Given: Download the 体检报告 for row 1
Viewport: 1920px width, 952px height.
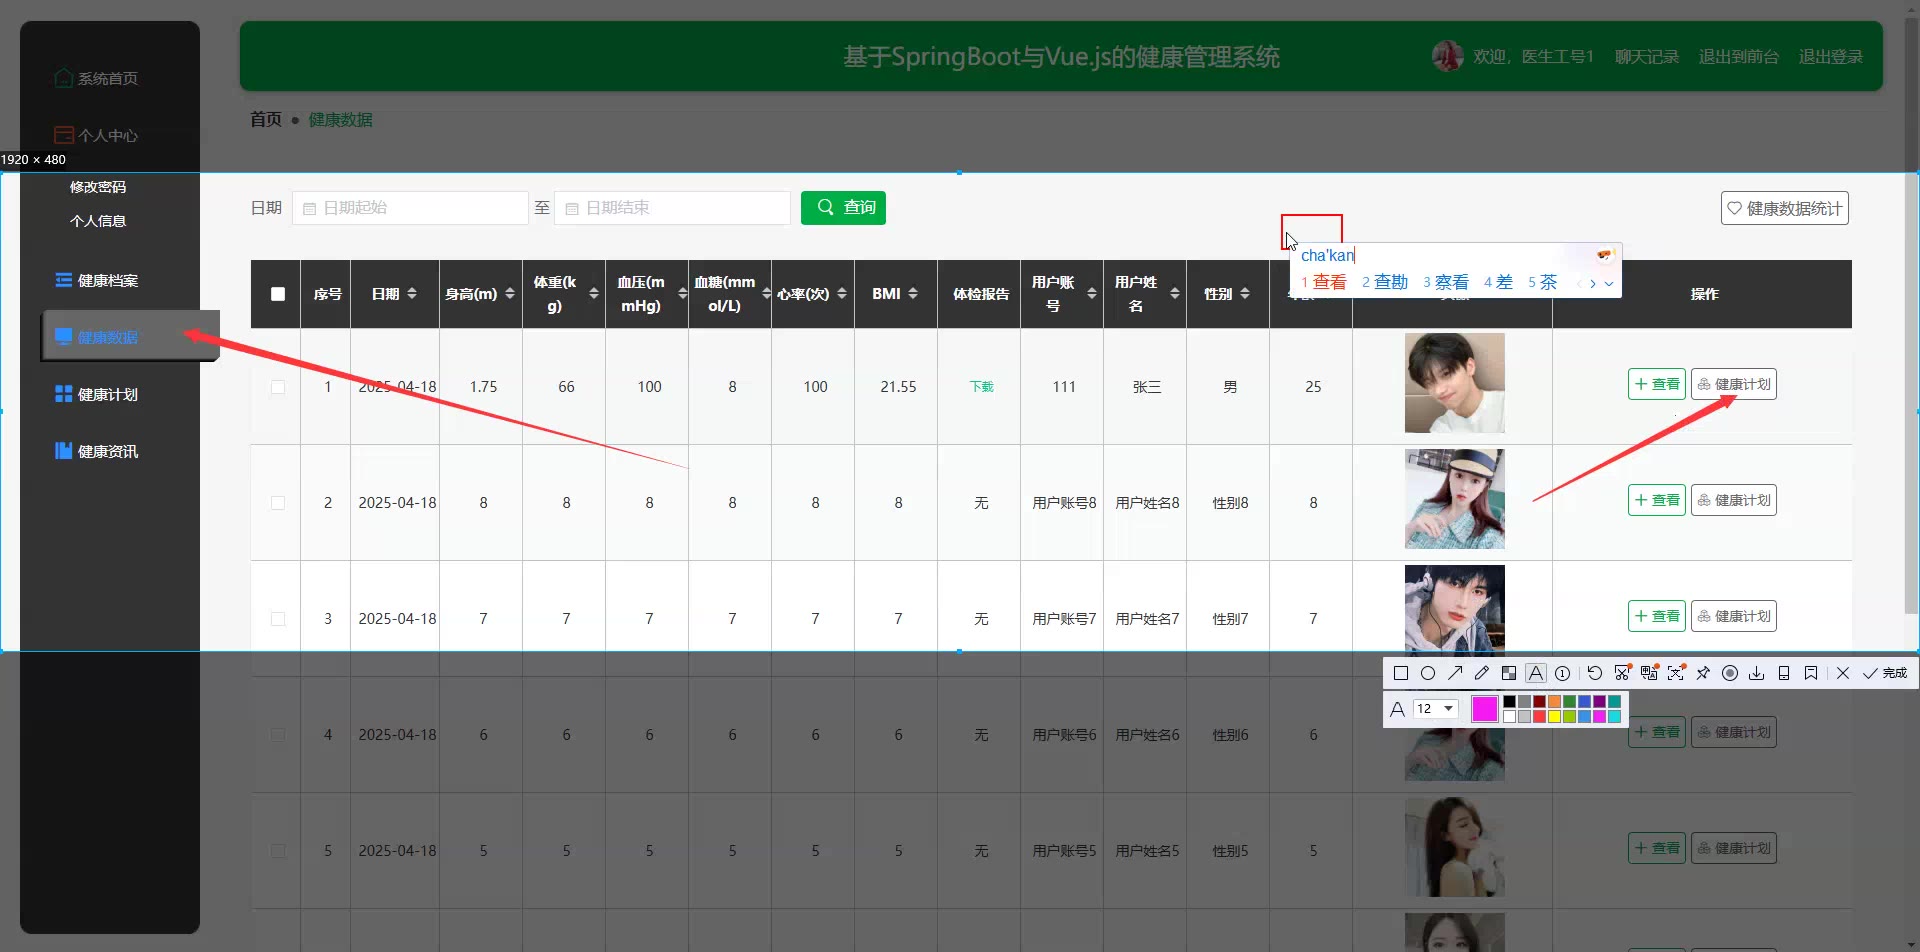Looking at the screenshot, I should click(x=981, y=387).
